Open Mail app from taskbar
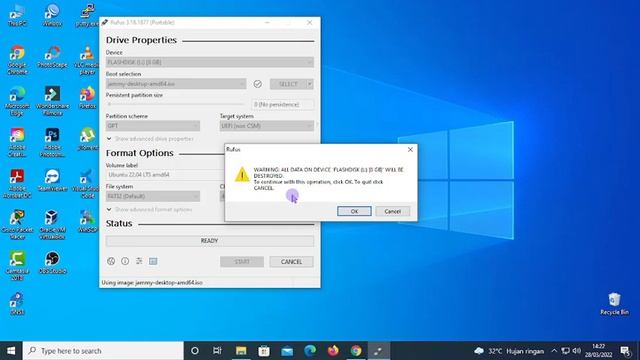This screenshot has width=640, height=360. tap(287, 351)
